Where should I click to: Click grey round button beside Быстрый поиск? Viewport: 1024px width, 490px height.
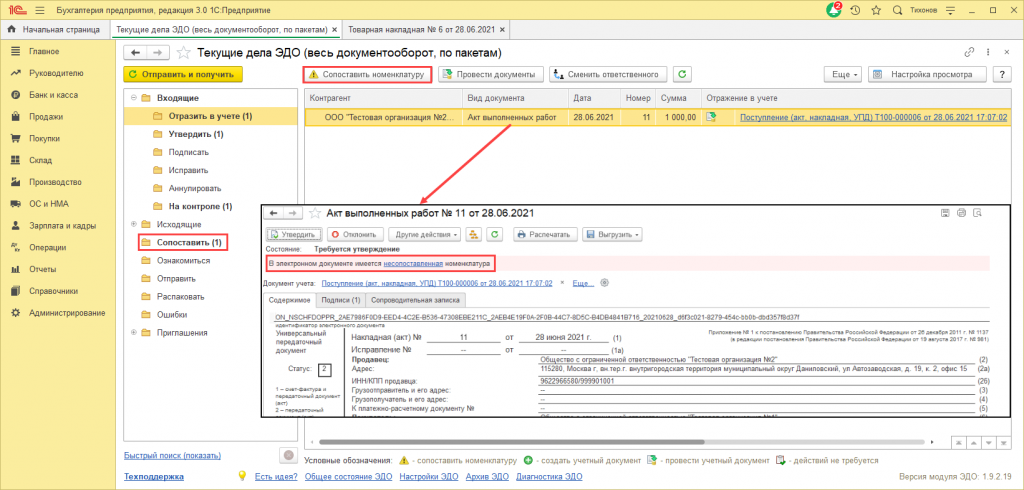(x=289, y=455)
